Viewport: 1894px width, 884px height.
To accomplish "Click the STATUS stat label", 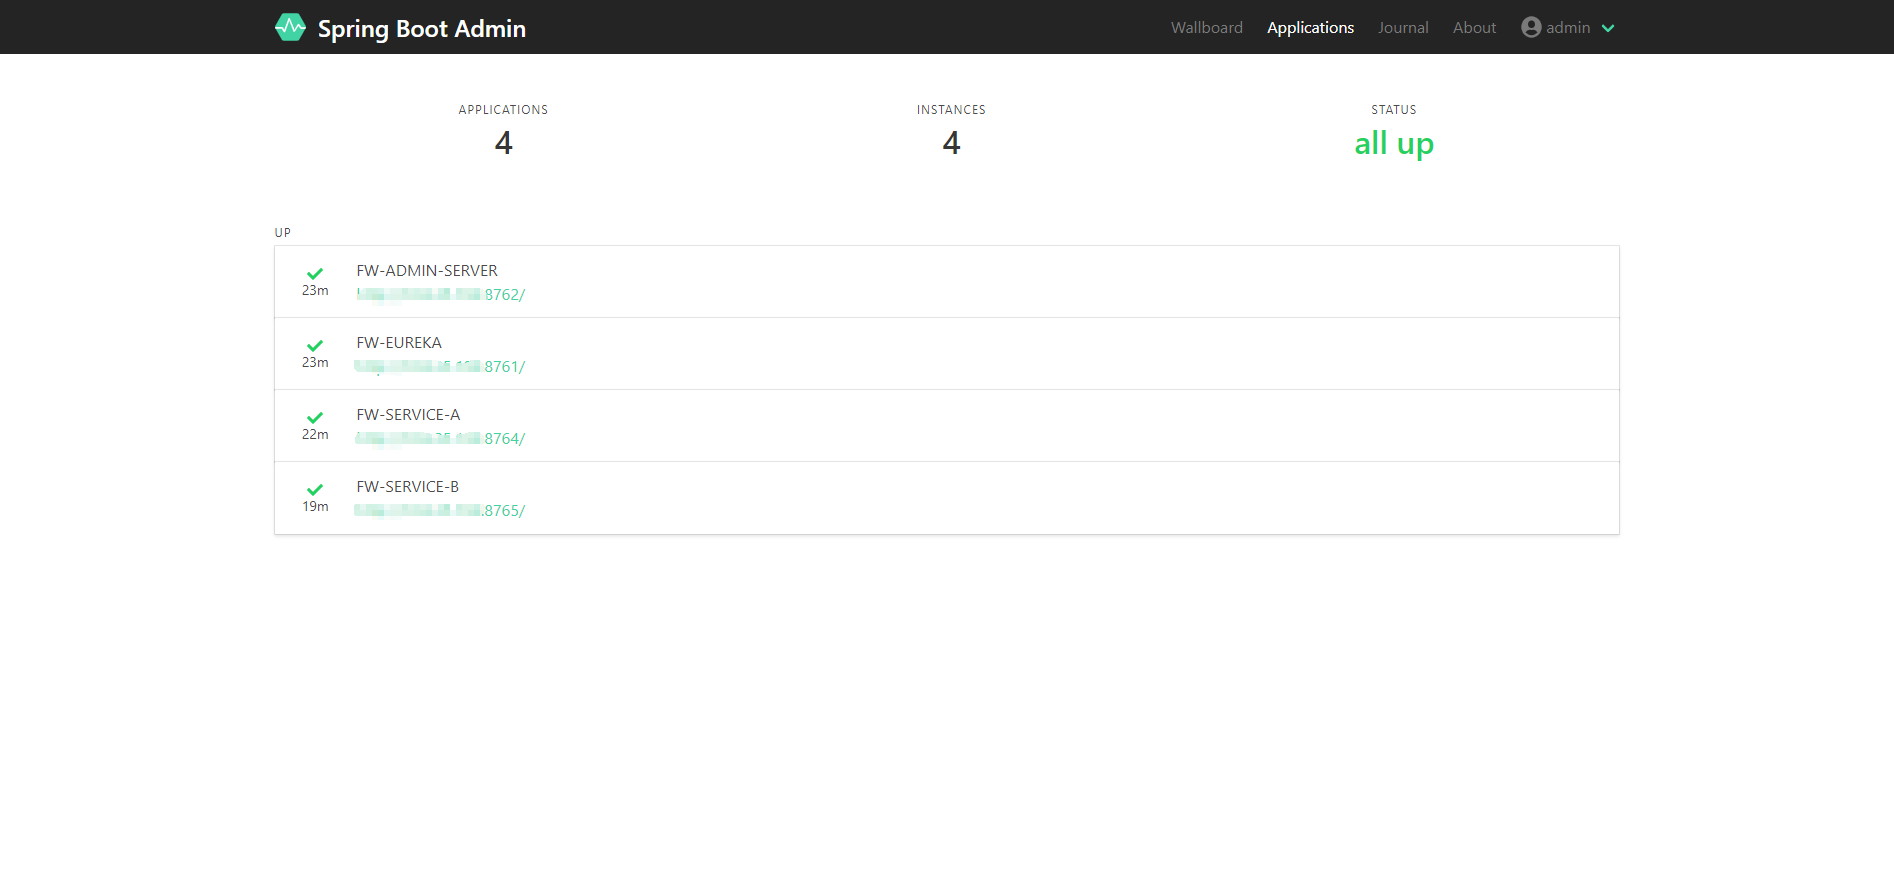I will coord(1394,110).
